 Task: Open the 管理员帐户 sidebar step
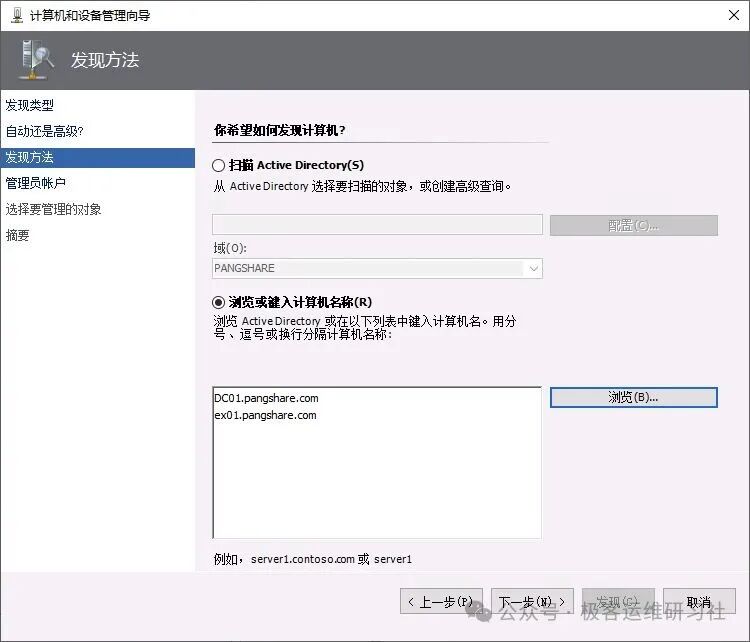tap(35, 183)
